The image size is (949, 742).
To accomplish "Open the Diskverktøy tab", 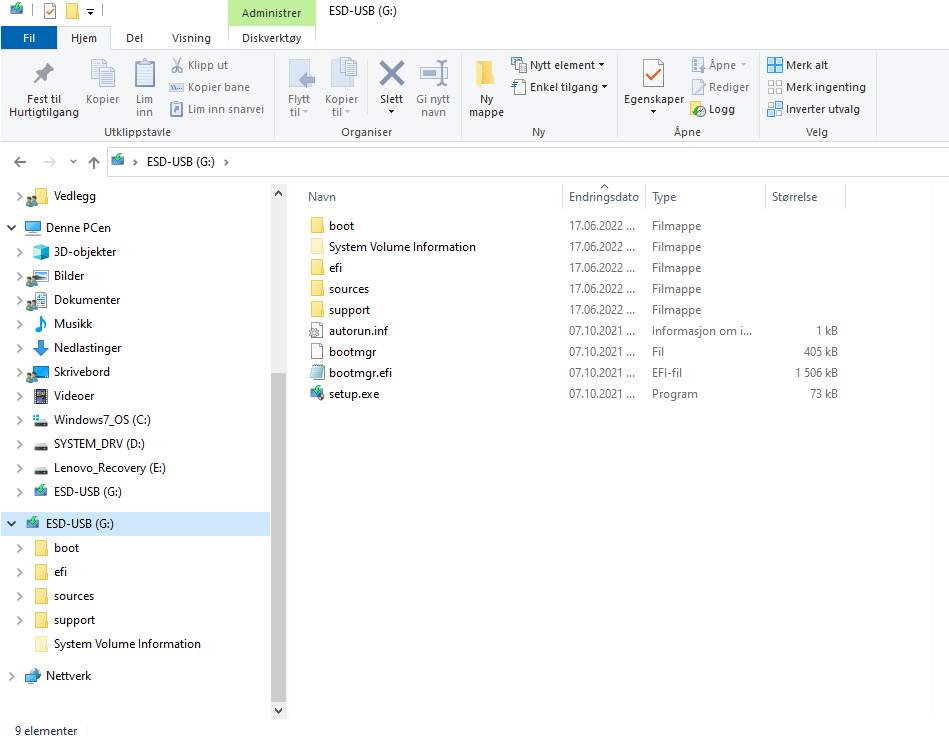I will click(272, 38).
